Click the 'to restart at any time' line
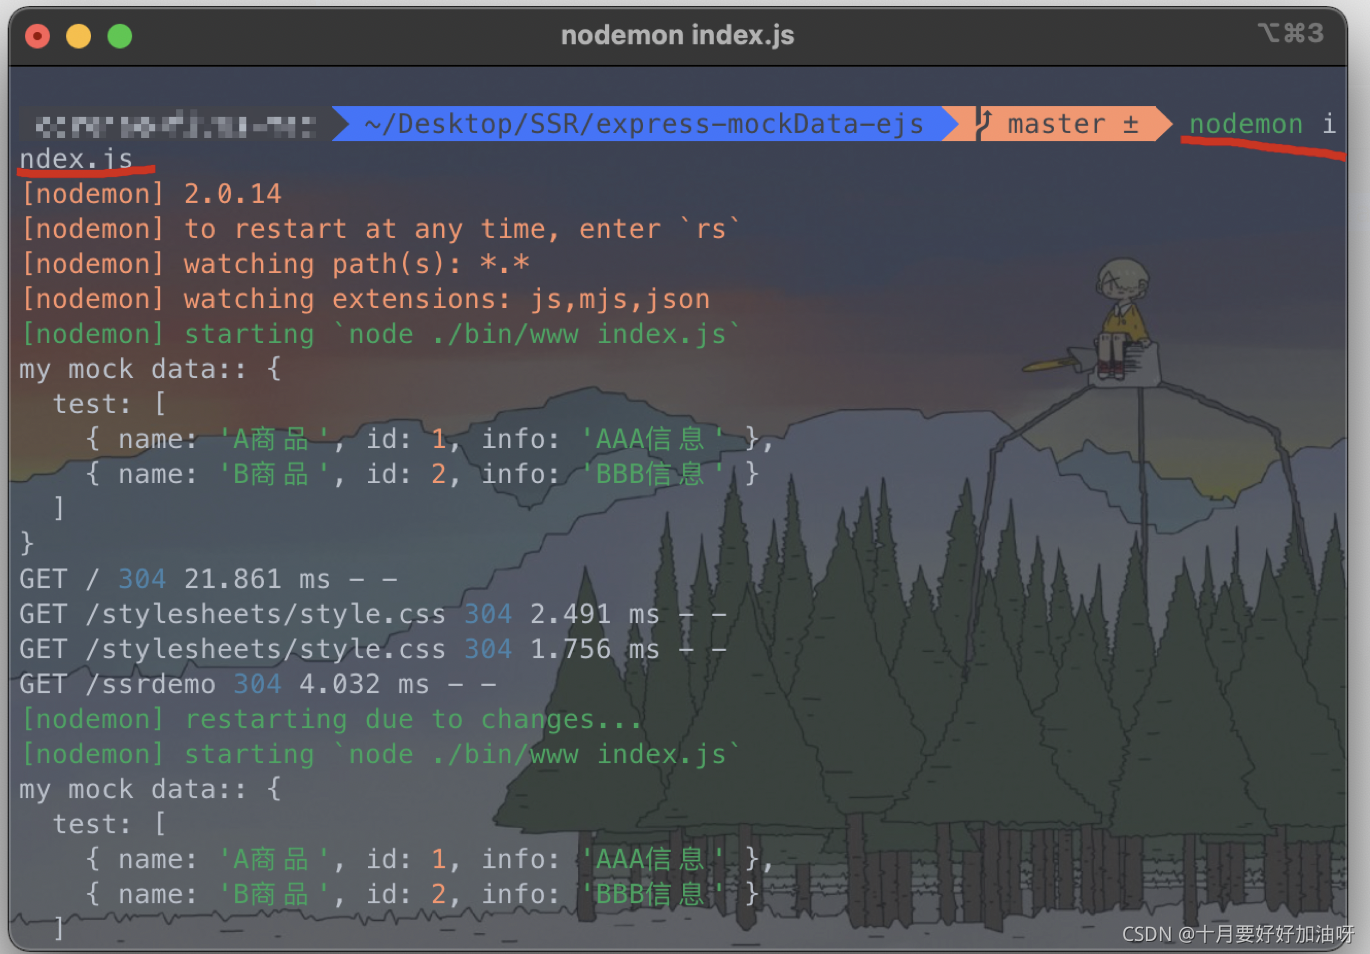Screen dimensions: 1370x954 point(381,229)
